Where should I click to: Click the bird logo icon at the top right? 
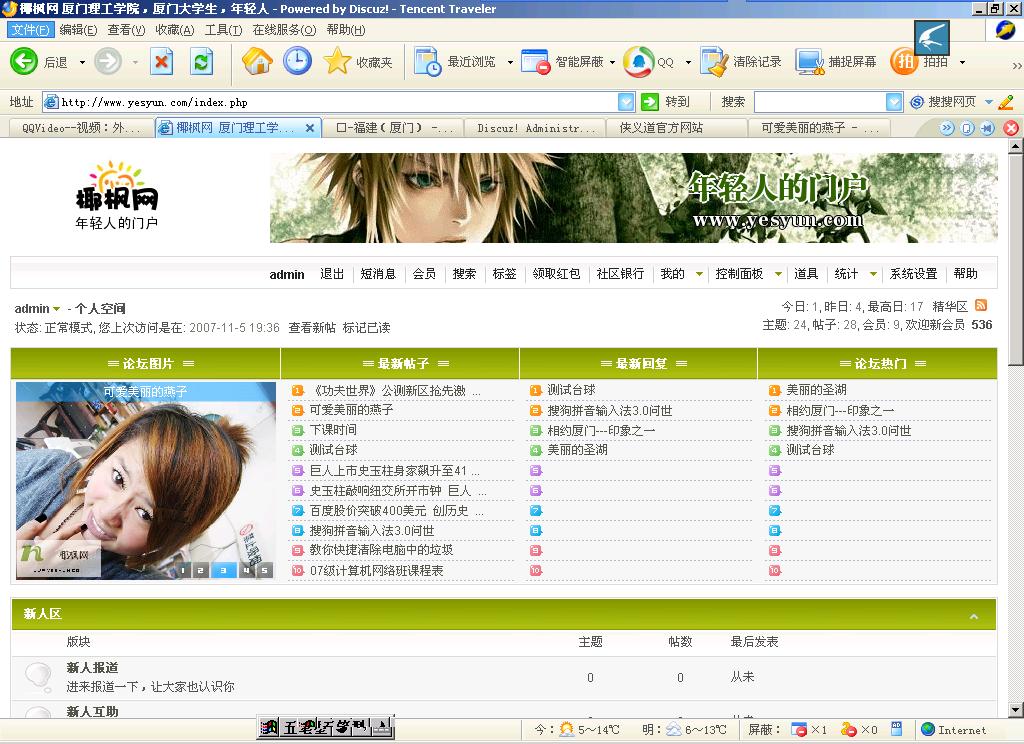(x=931, y=38)
